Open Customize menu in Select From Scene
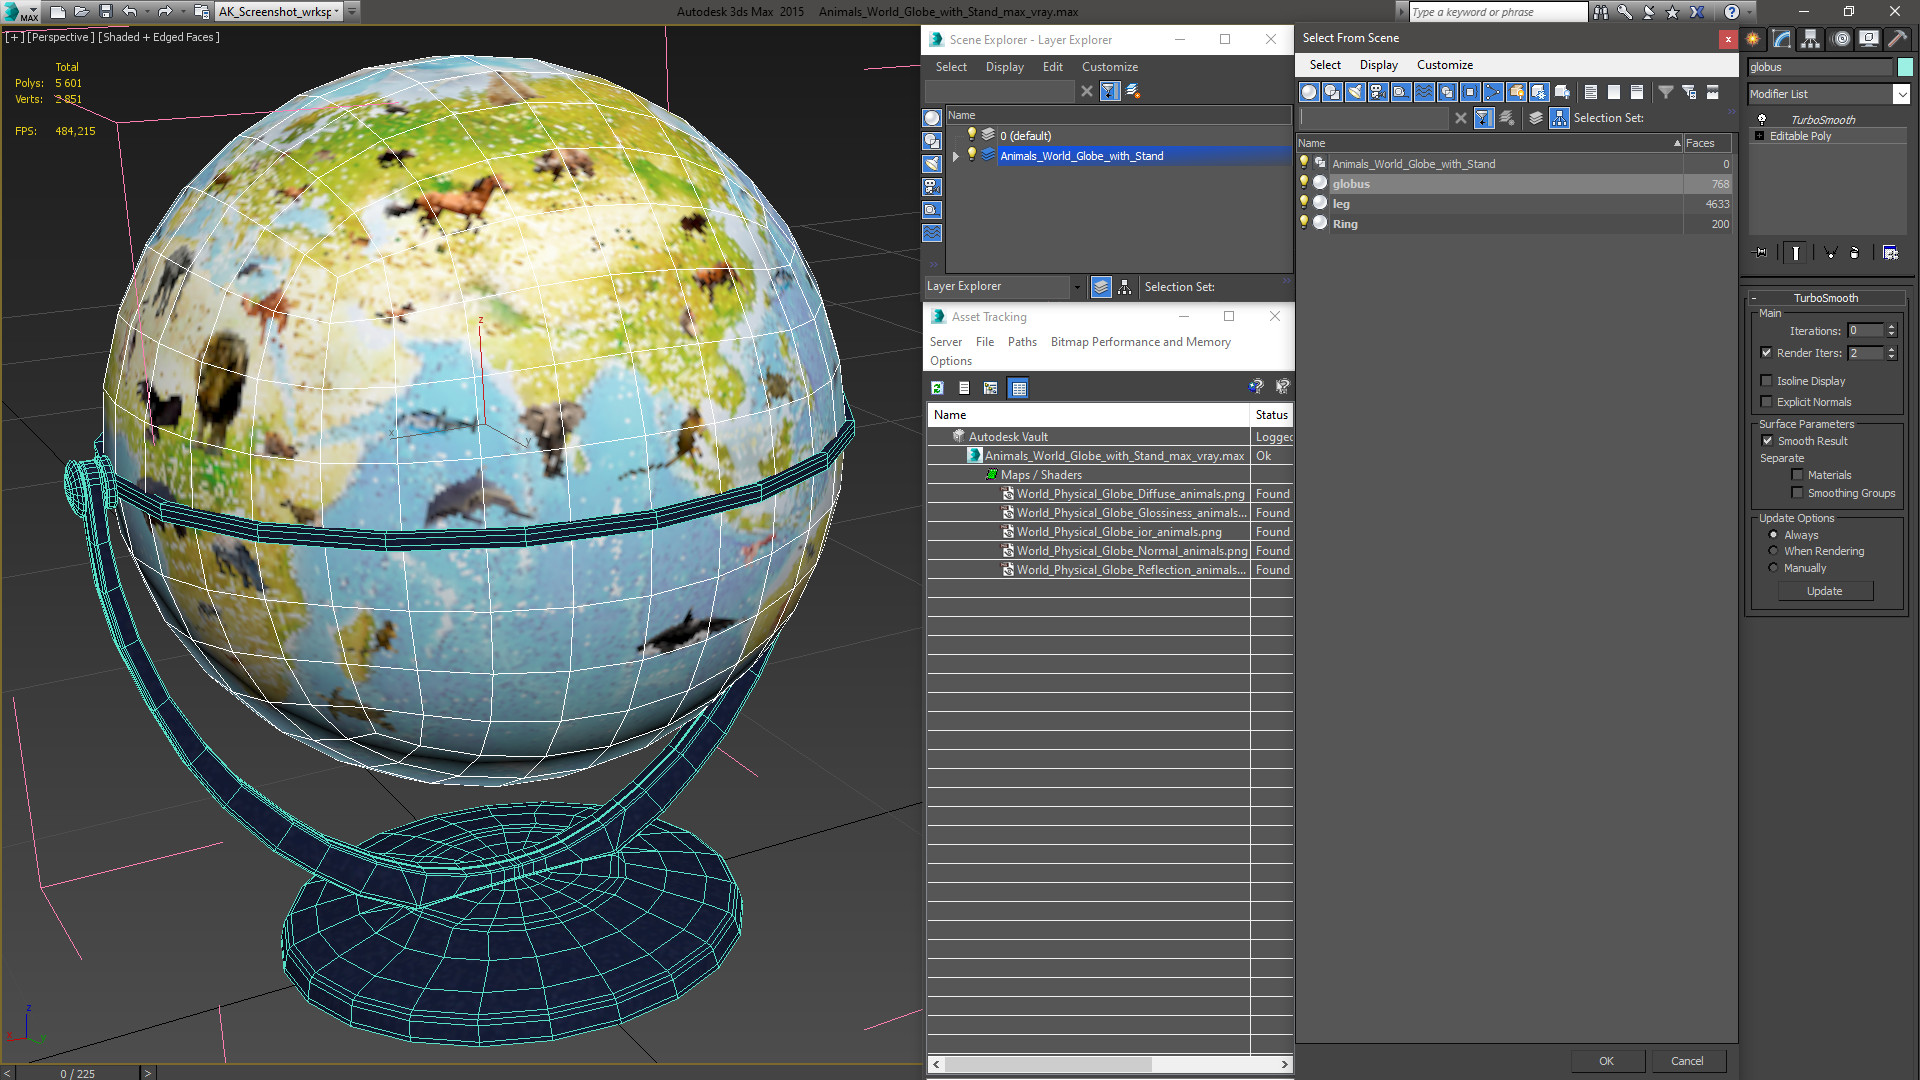The width and height of the screenshot is (1920, 1080). click(1444, 65)
